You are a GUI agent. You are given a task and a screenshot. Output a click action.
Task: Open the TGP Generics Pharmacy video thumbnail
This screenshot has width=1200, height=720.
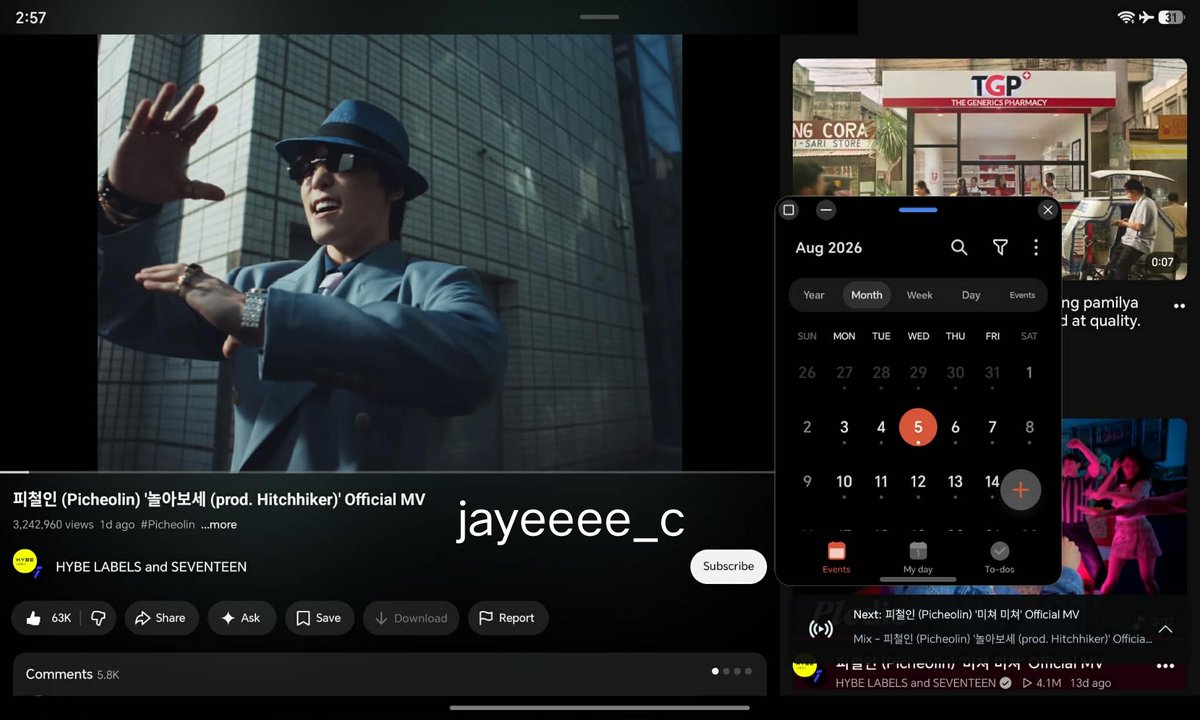990,169
